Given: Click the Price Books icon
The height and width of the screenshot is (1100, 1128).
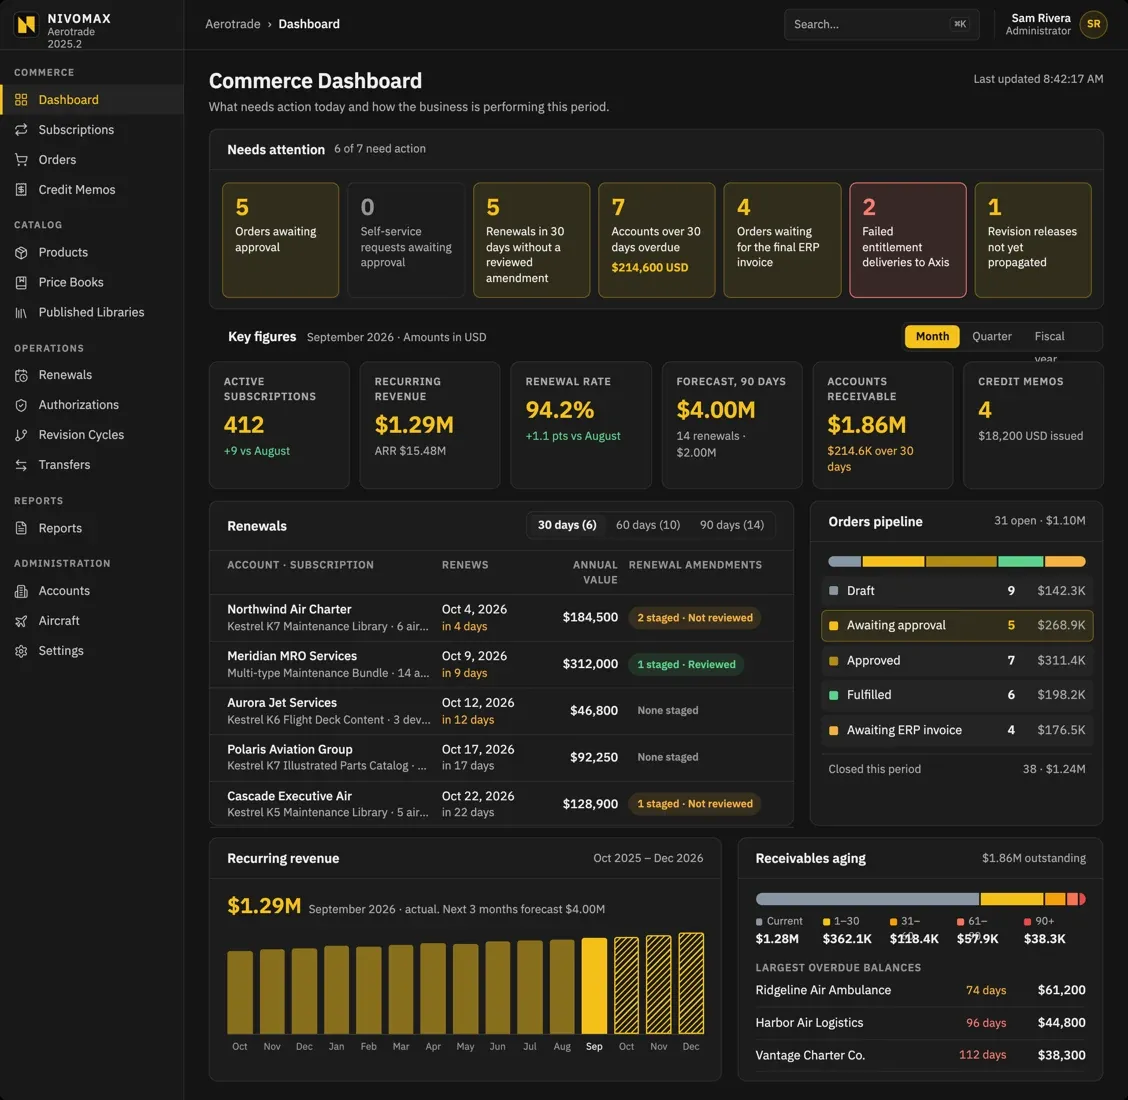Looking at the screenshot, I should click(x=21, y=283).
